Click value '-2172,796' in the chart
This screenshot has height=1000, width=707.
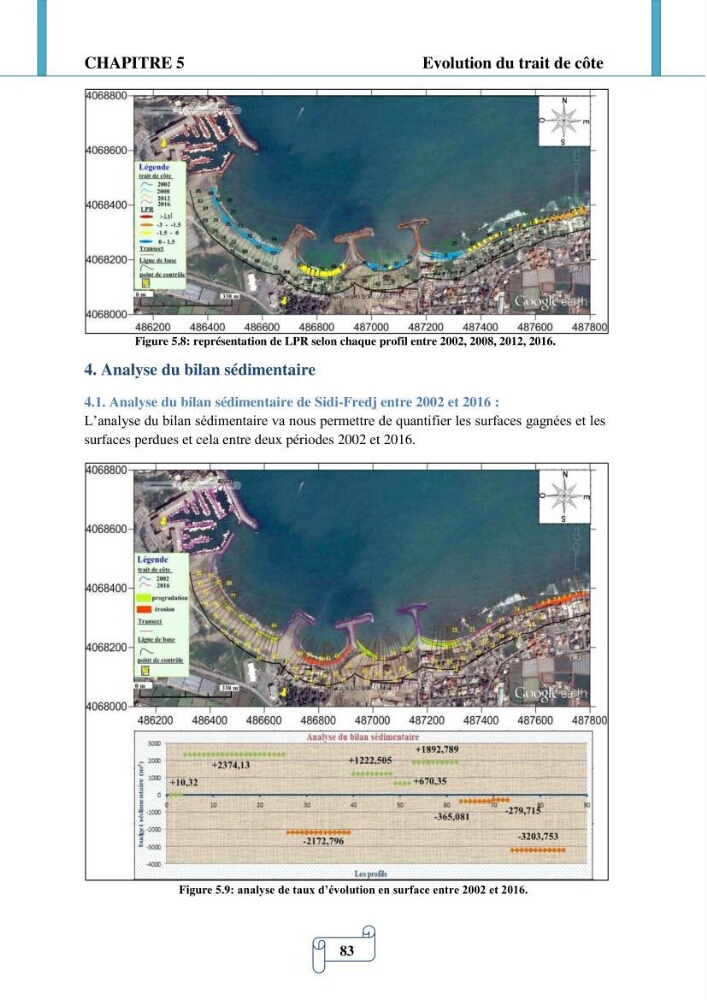(323, 841)
